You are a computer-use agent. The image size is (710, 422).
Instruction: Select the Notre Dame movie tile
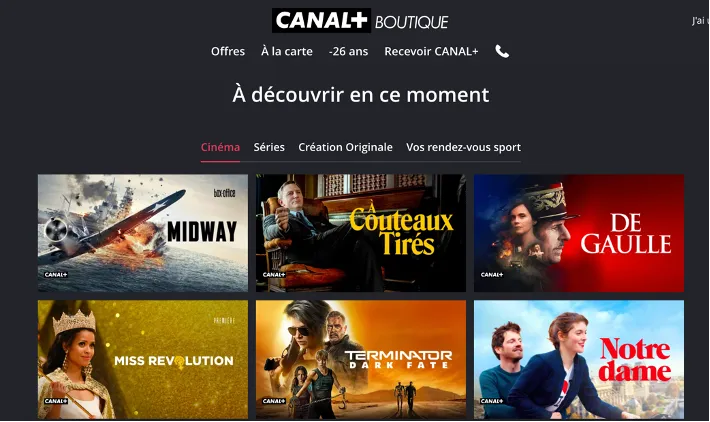(579, 359)
